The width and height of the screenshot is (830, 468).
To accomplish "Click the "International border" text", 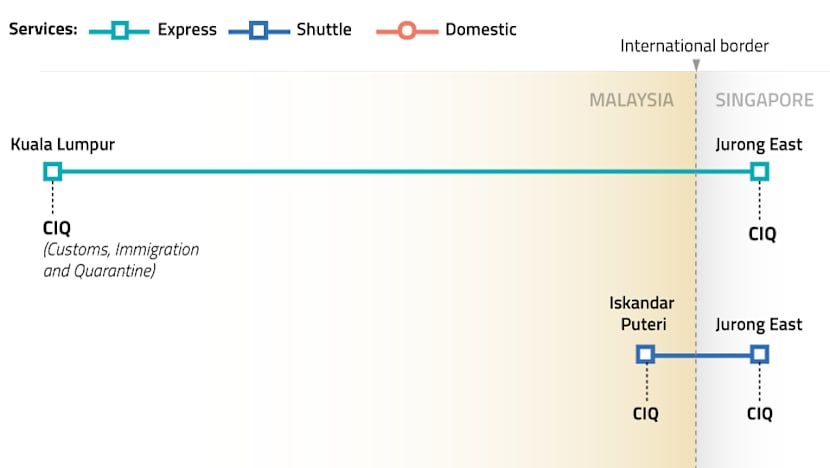I will click(695, 46).
